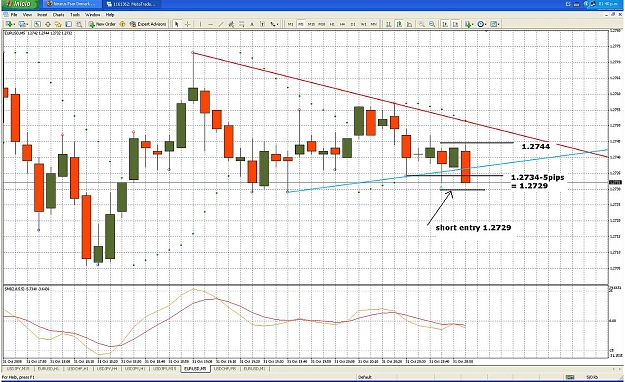Image resolution: width=625 pixels, height=382 pixels.
Task: Toggle the Expert Advisors button
Action: (x=148, y=24)
